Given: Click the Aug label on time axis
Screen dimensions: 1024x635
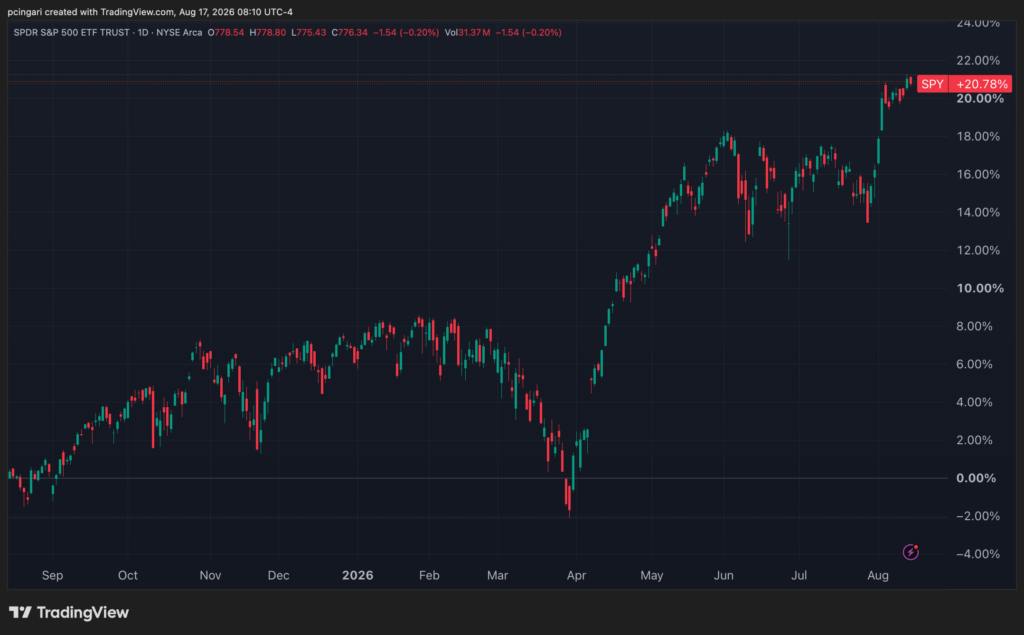Looking at the screenshot, I should point(878,576).
